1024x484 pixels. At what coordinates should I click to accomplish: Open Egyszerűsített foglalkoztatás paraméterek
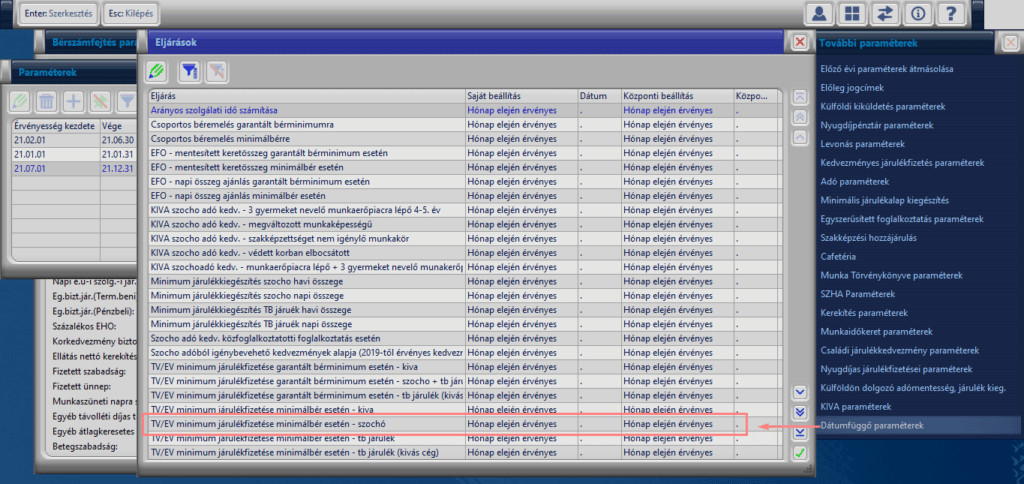(x=902, y=219)
